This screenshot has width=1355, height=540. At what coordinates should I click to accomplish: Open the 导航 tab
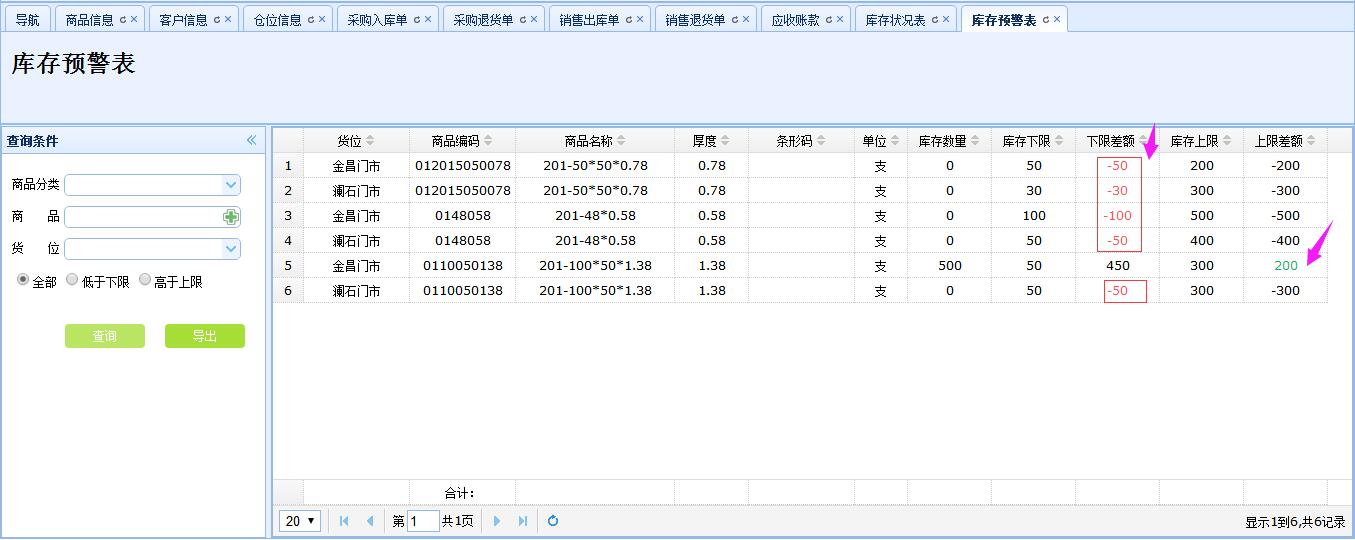[x=27, y=20]
